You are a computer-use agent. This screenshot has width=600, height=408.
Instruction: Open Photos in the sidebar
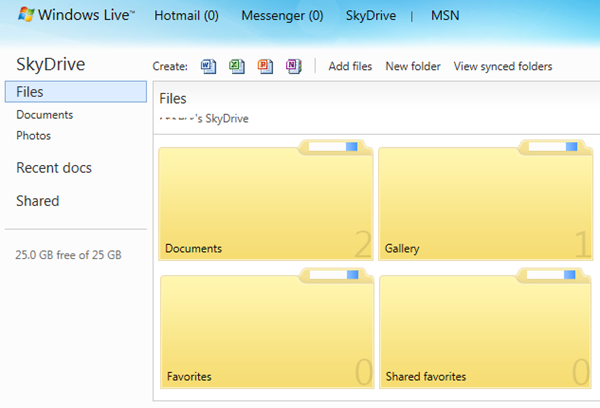33,135
